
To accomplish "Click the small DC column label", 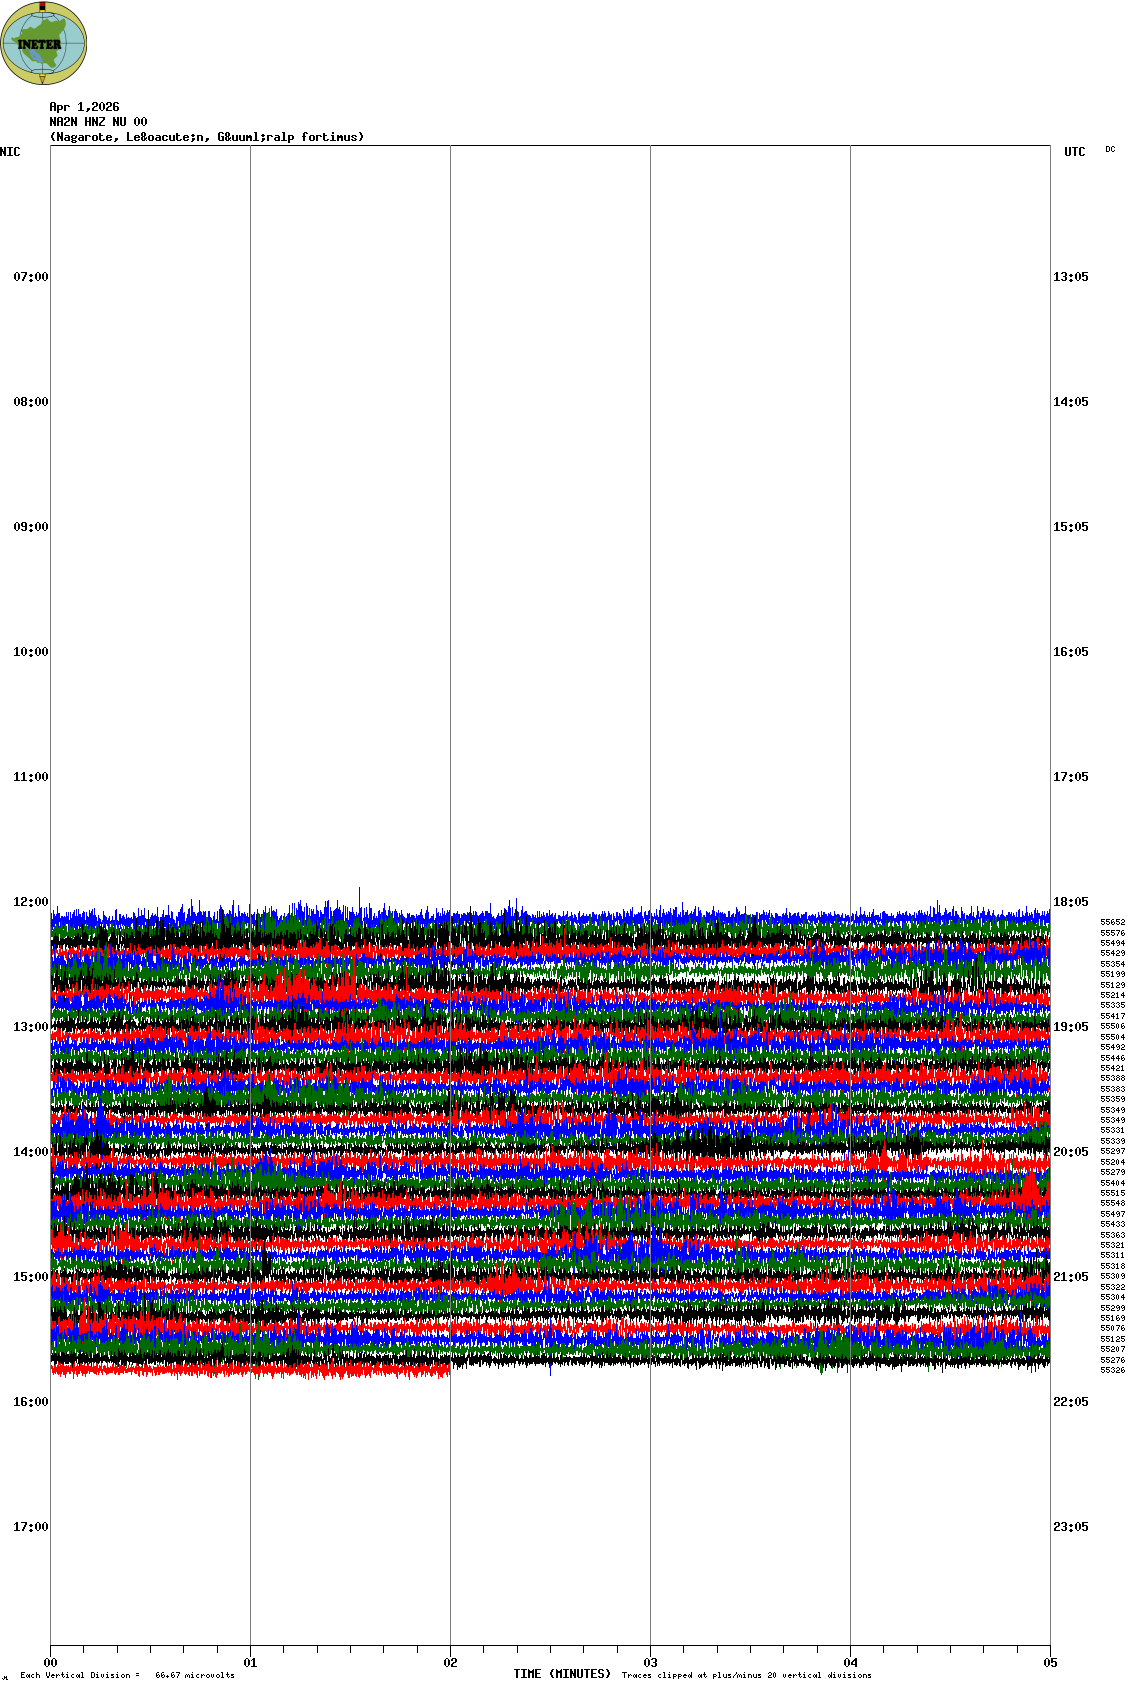I will [1110, 150].
